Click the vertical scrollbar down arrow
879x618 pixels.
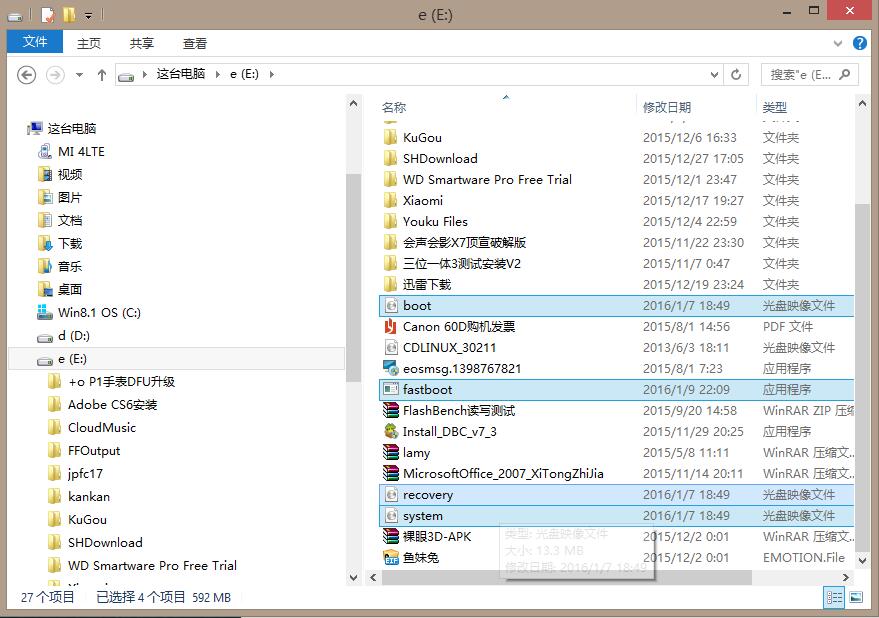[x=354, y=578]
